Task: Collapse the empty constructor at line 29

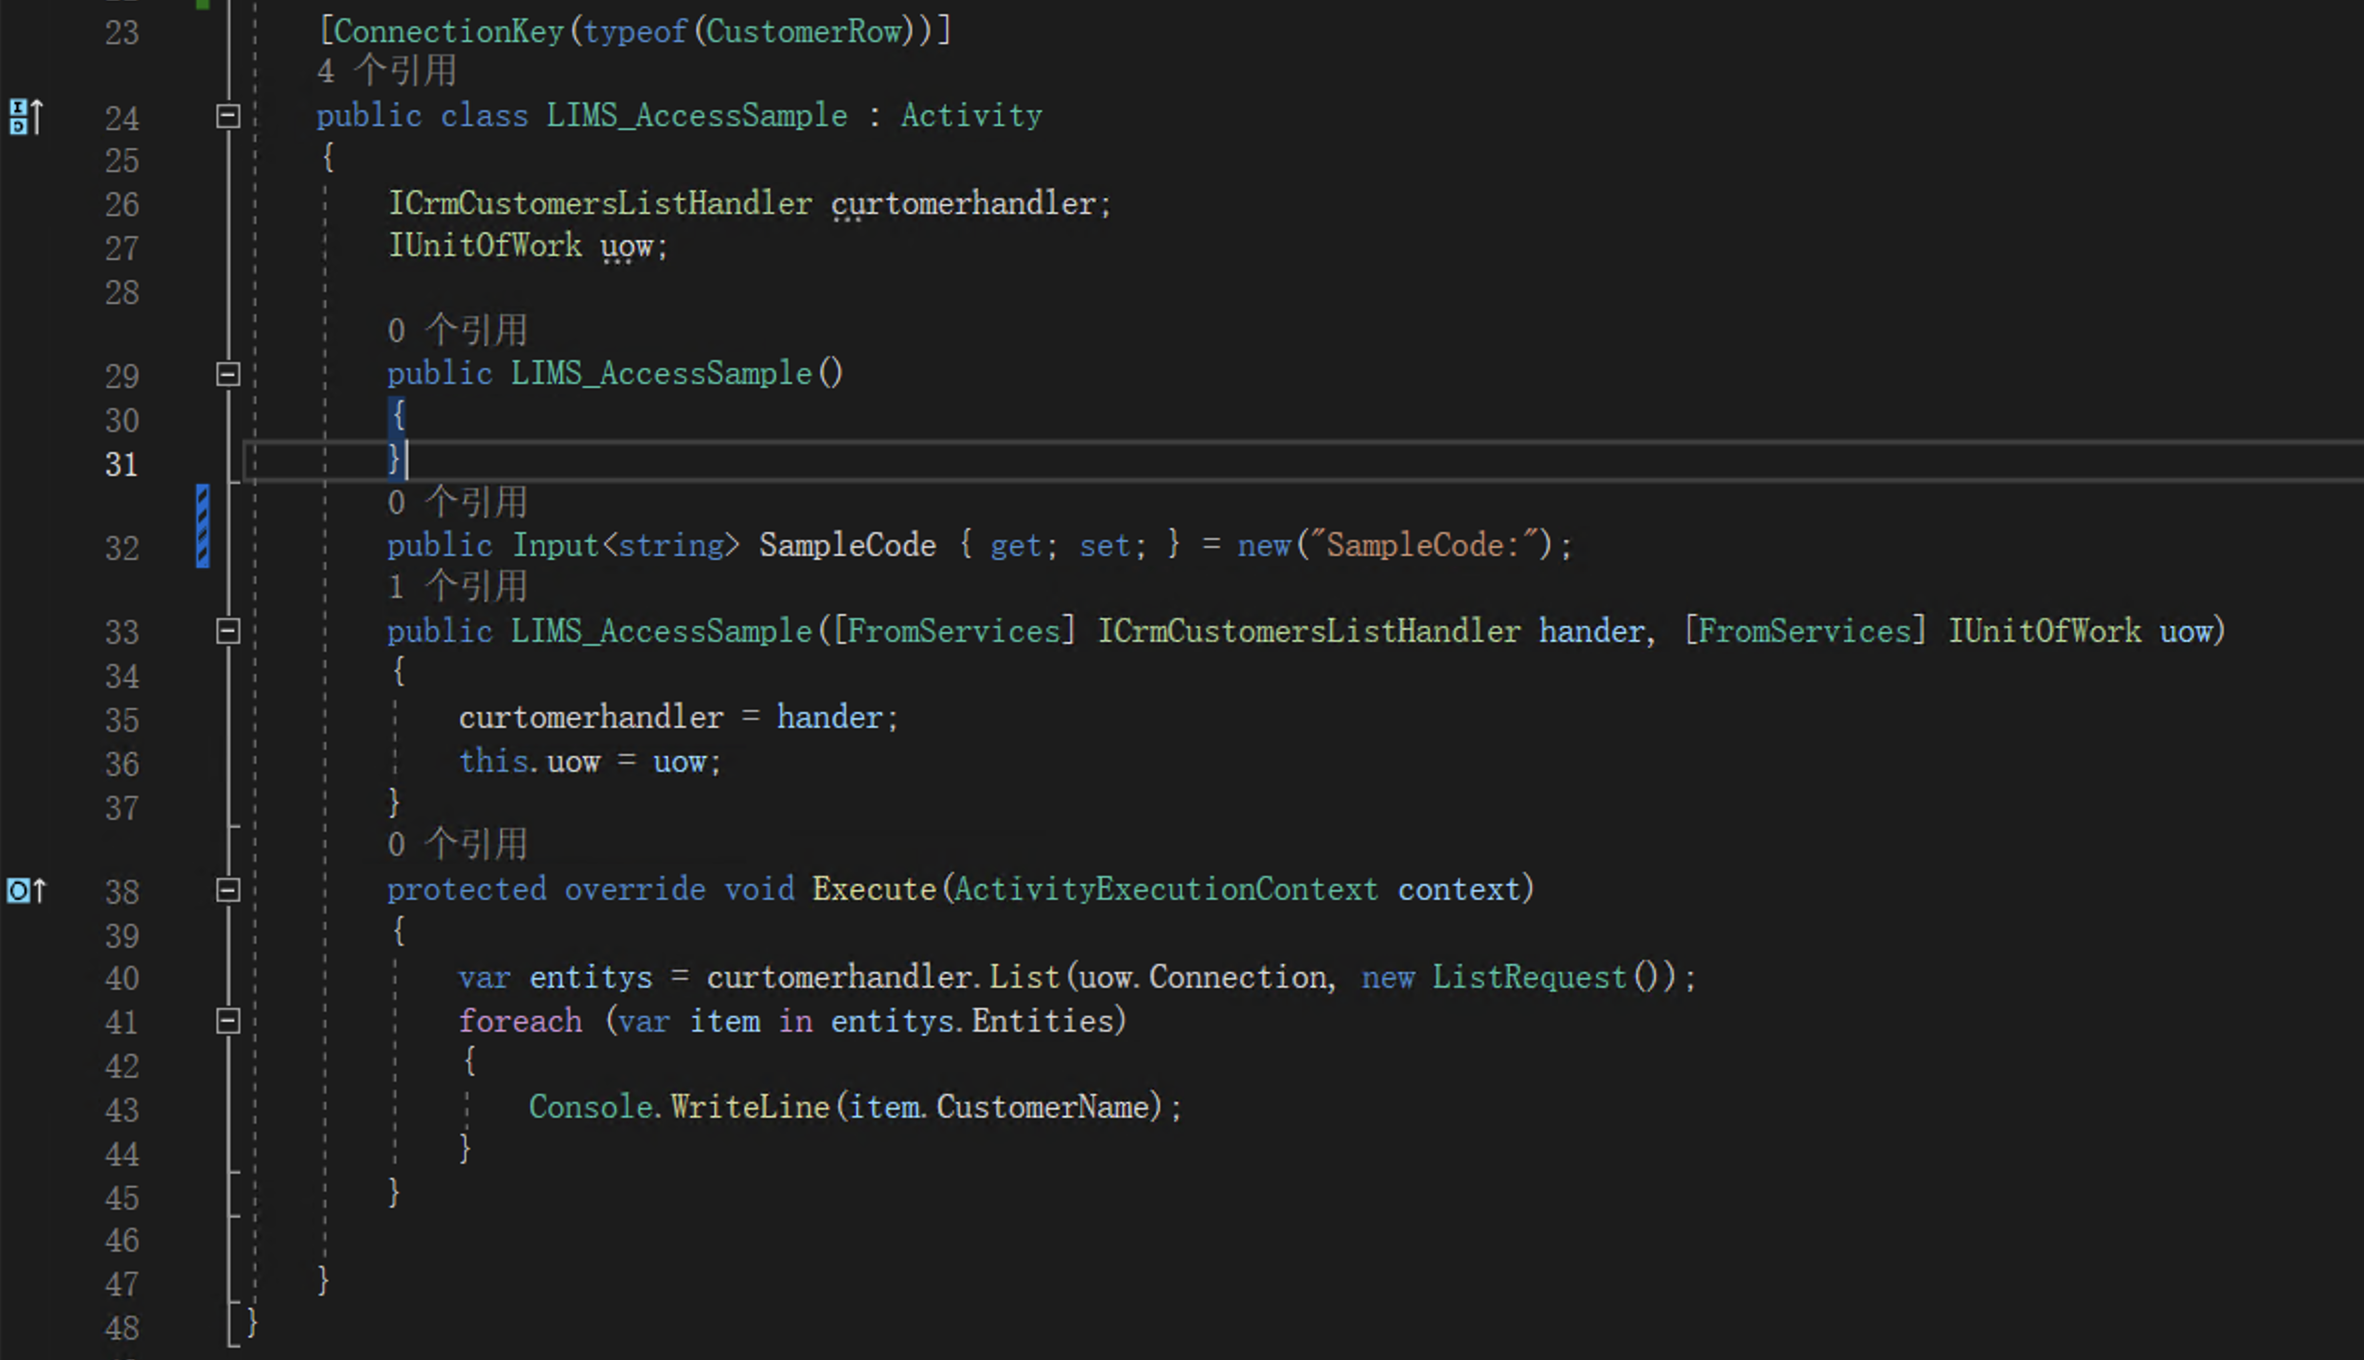Action: tap(227, 374)
